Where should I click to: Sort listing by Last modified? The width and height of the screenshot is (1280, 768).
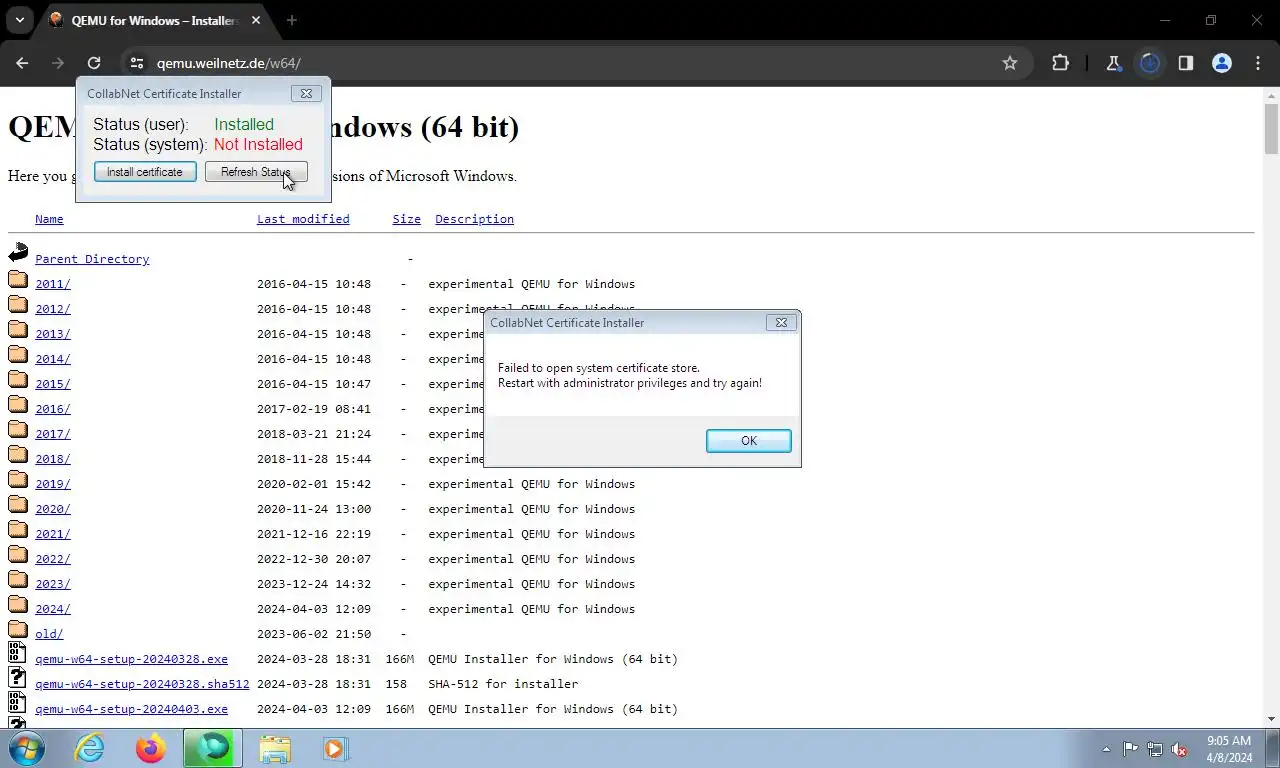pos(303,219)
